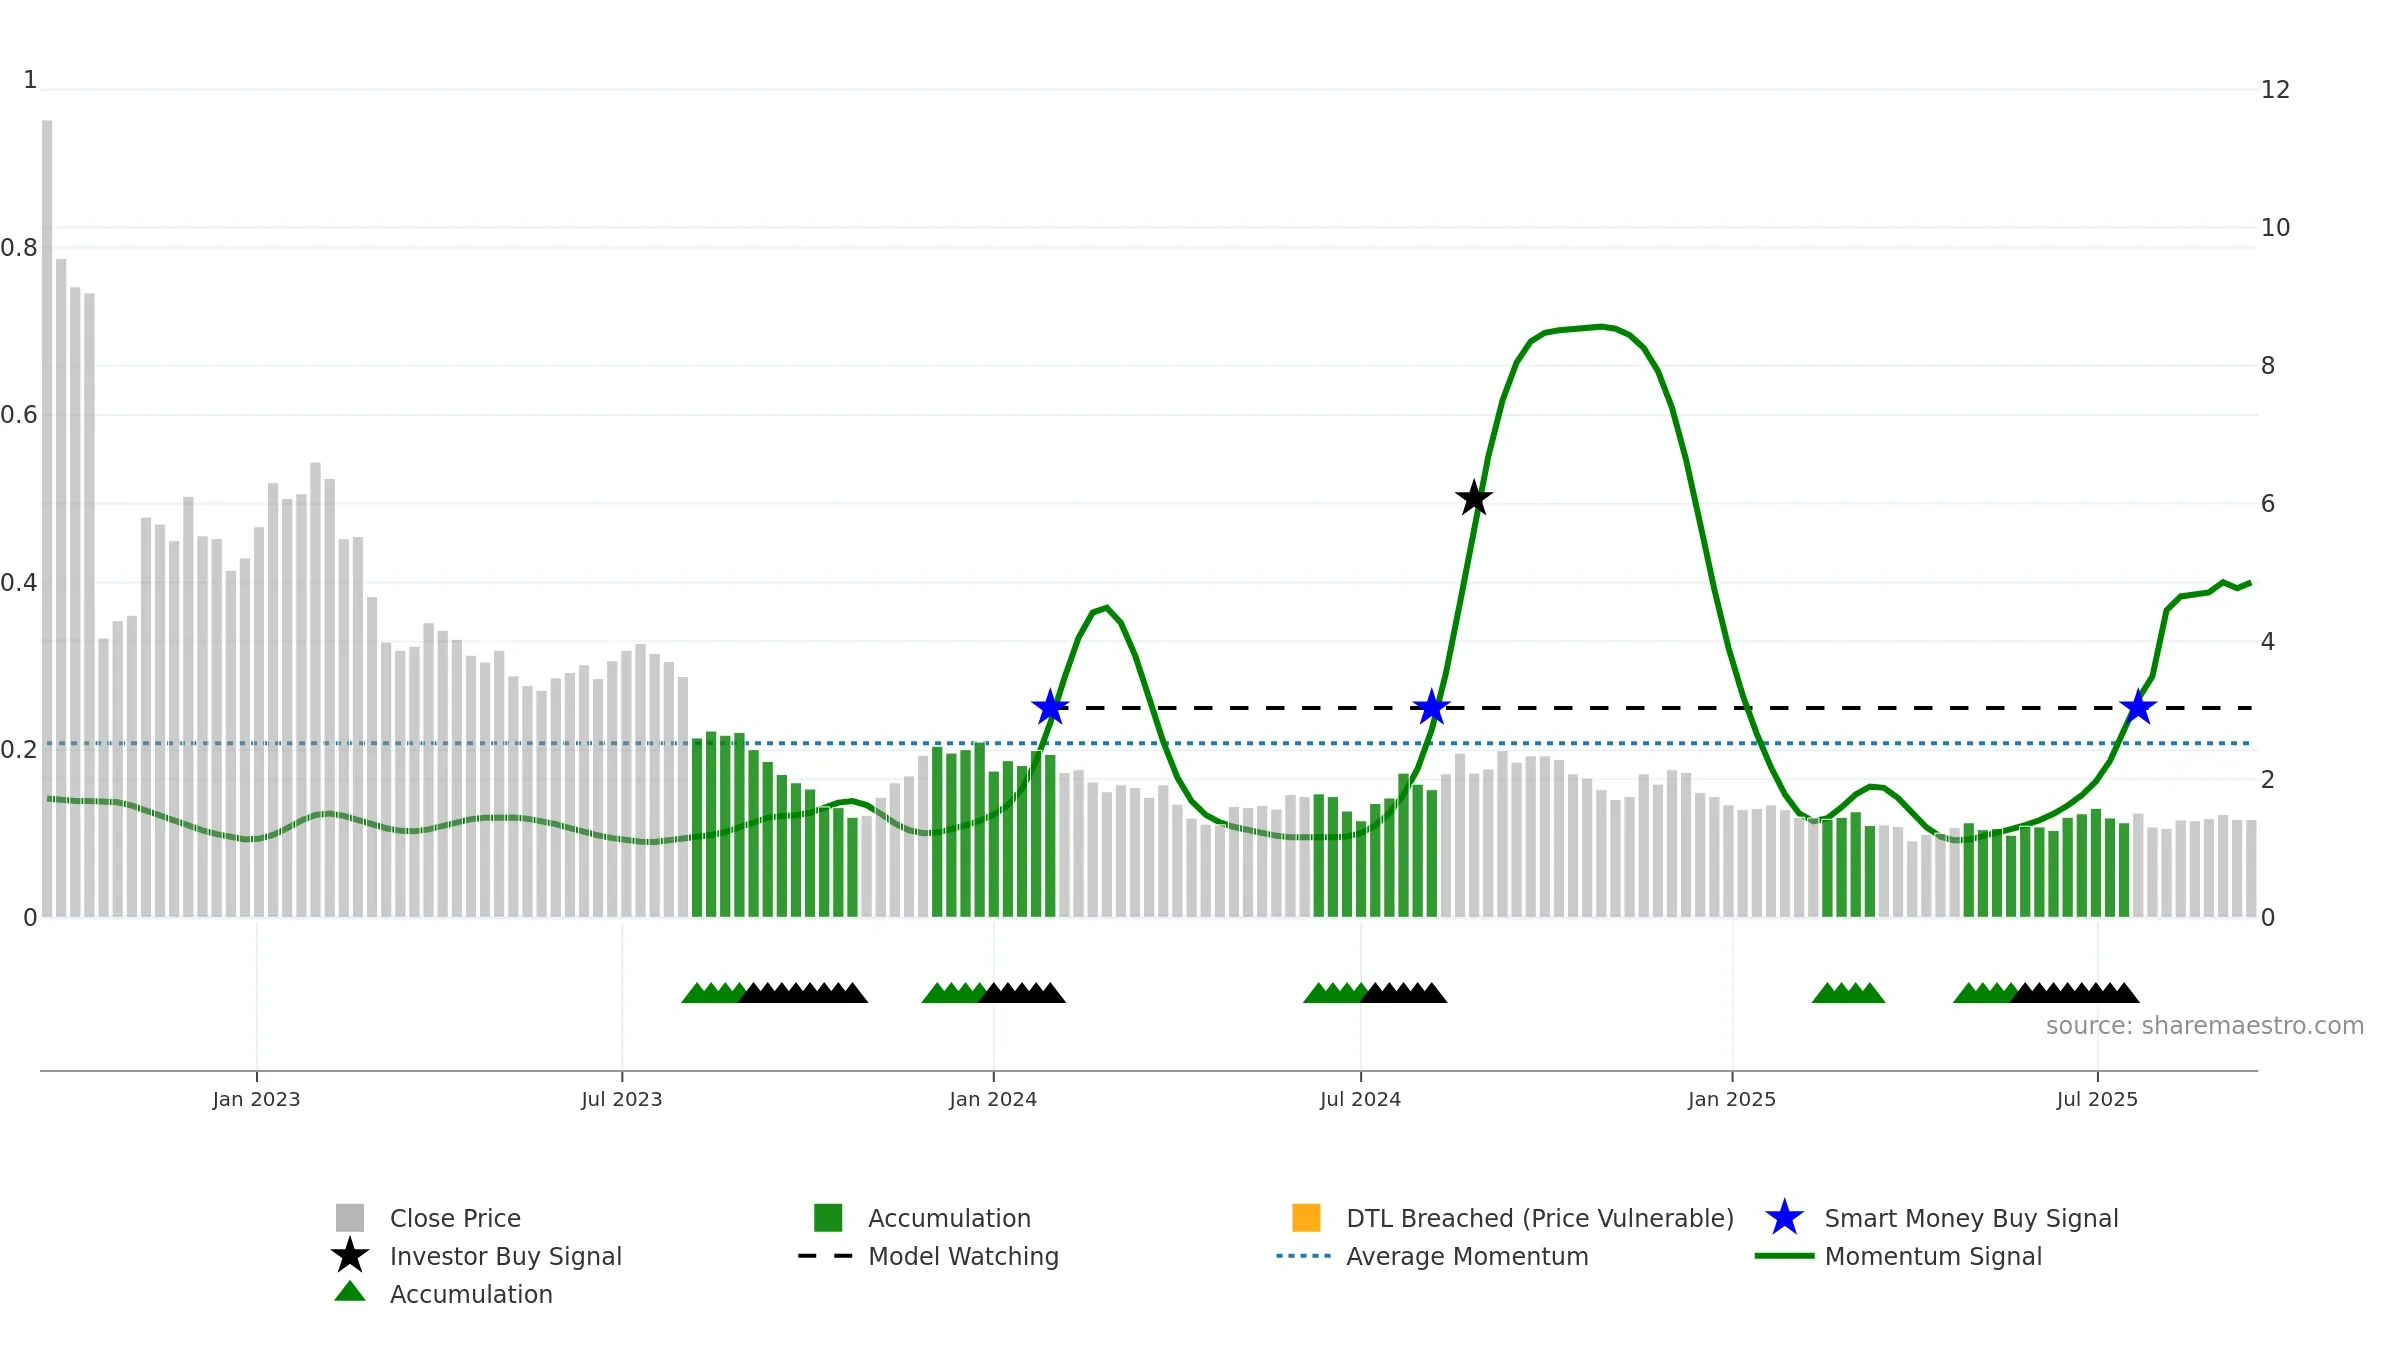Click the sharemaestro.com source text
The width and height of the screenshot is (2400, 1350).
(2204, 1026)
